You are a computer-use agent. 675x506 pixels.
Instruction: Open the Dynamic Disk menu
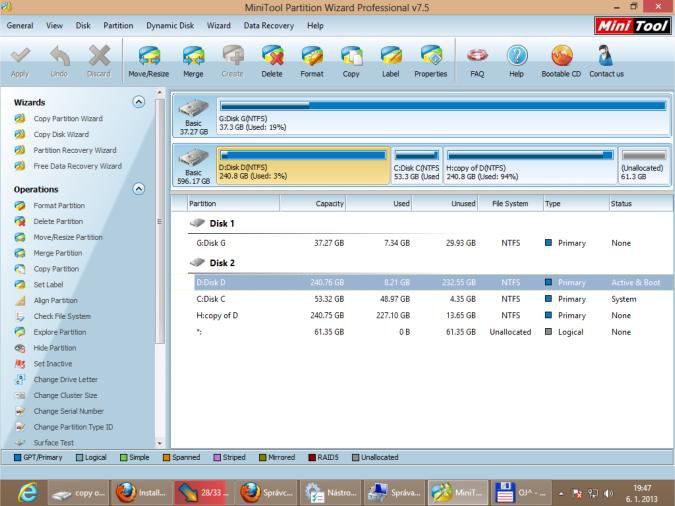tap(170, 25)
